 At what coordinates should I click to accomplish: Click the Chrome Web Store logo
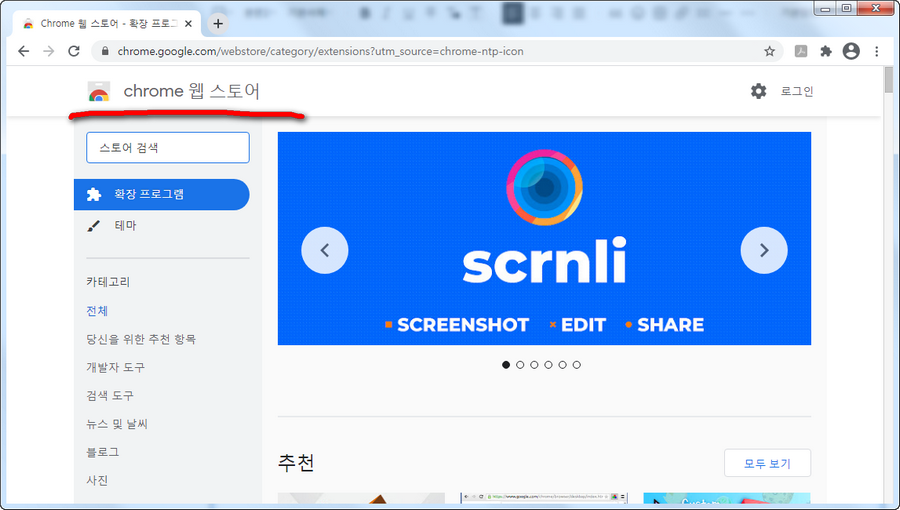[x=99, y=91]
